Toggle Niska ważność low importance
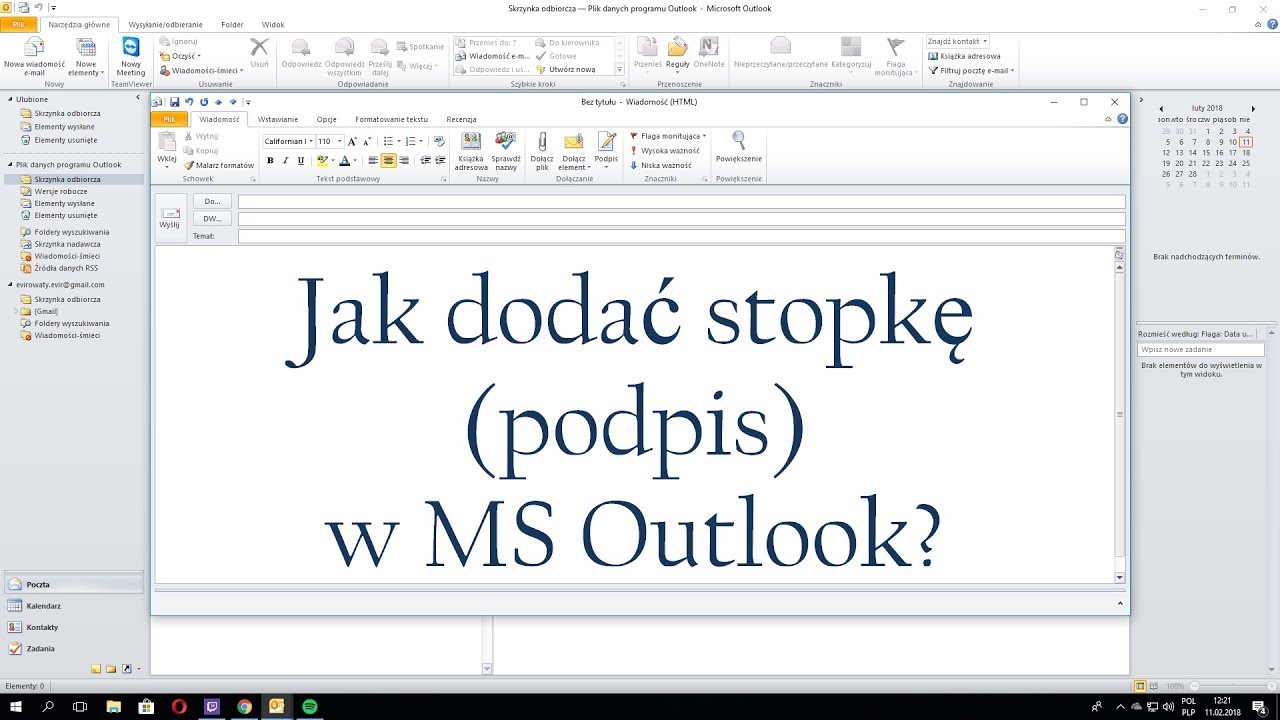The width and height of the screenshot is (1280, 720). point(660,165)
